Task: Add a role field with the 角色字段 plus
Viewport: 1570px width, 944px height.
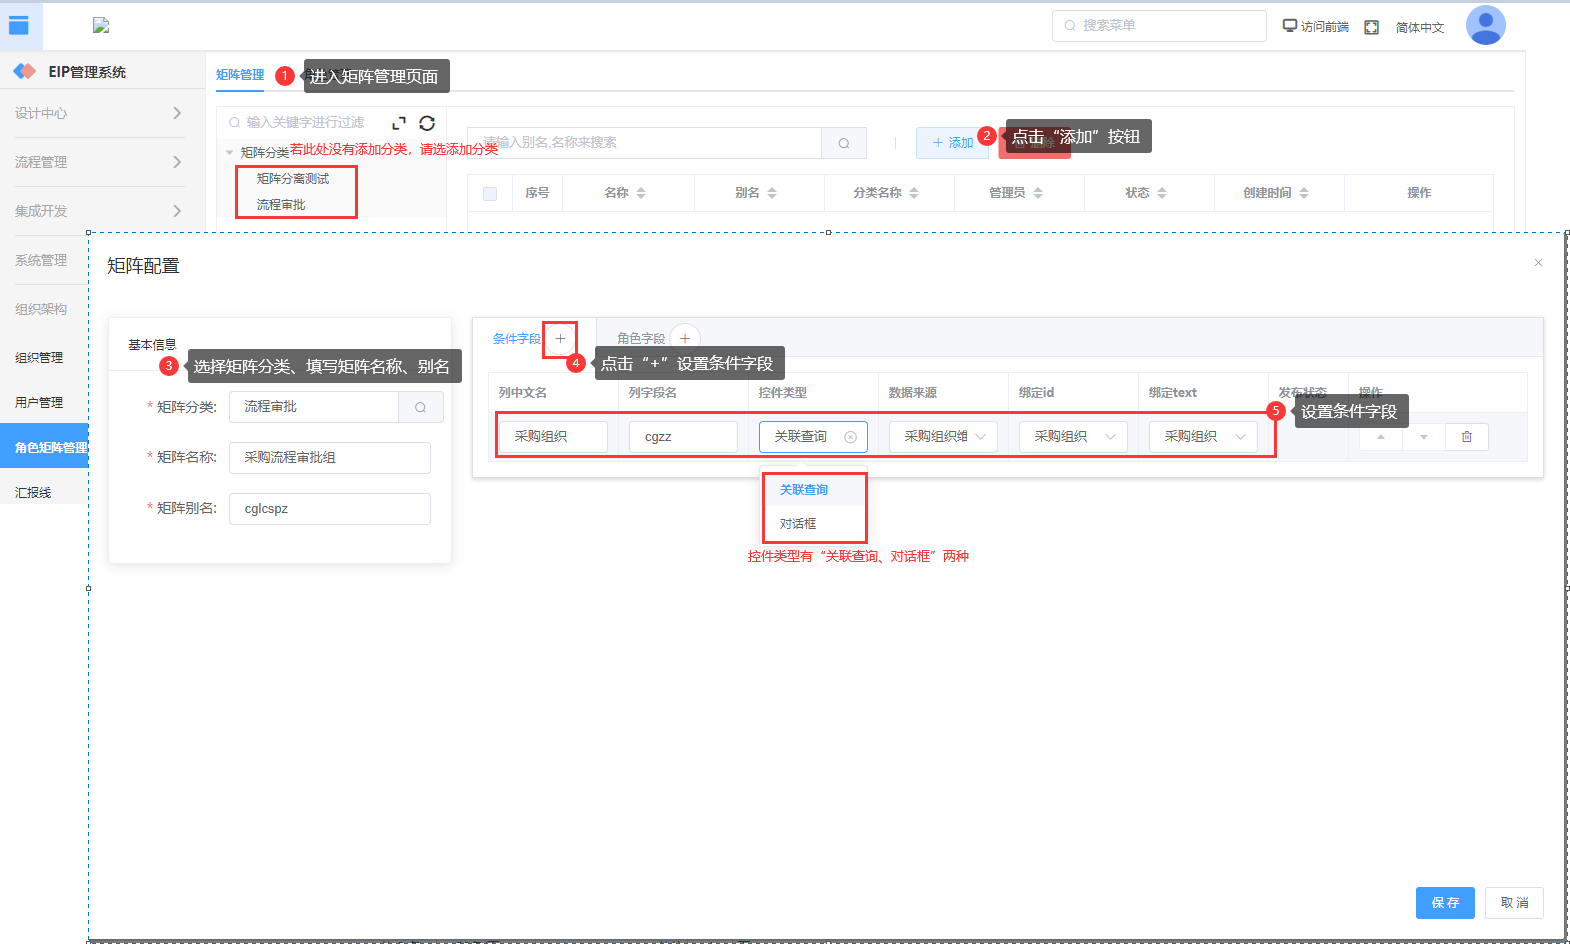Action: pos(685,339)
